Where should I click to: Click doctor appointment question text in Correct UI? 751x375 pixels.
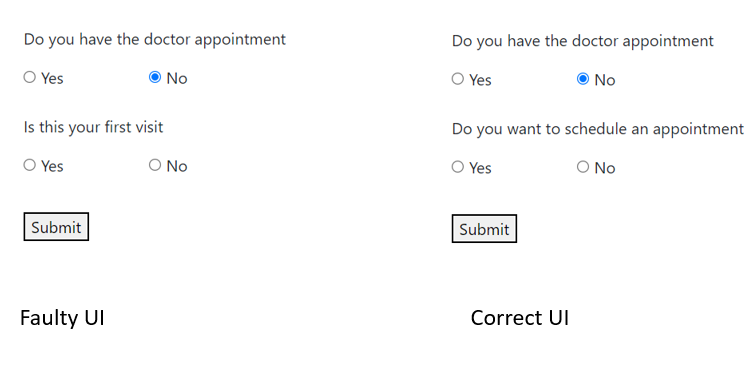click(583, 41)
